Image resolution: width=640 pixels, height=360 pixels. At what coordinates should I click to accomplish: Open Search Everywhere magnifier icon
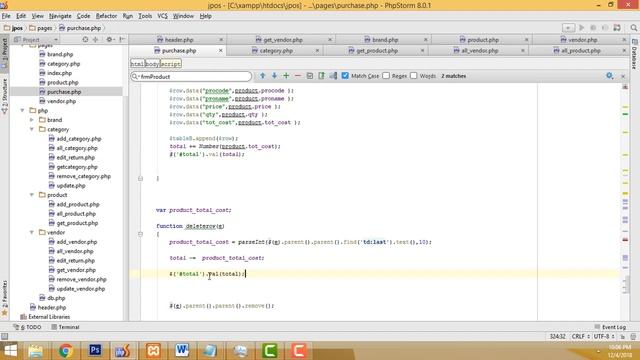[633, 28]
